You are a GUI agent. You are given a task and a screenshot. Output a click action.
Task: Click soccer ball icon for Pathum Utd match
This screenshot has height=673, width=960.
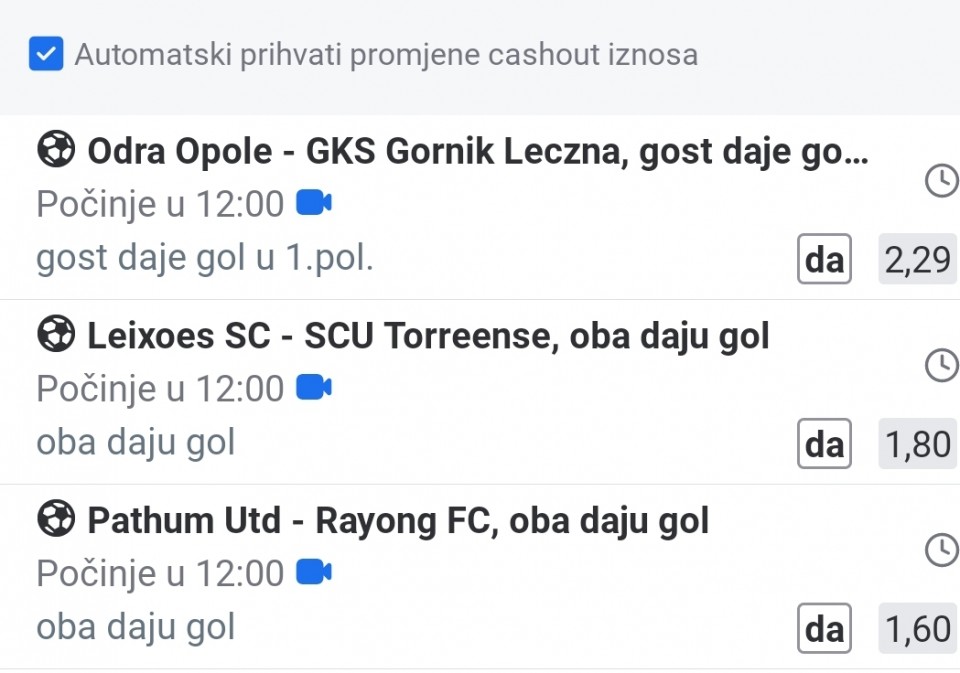56,520
